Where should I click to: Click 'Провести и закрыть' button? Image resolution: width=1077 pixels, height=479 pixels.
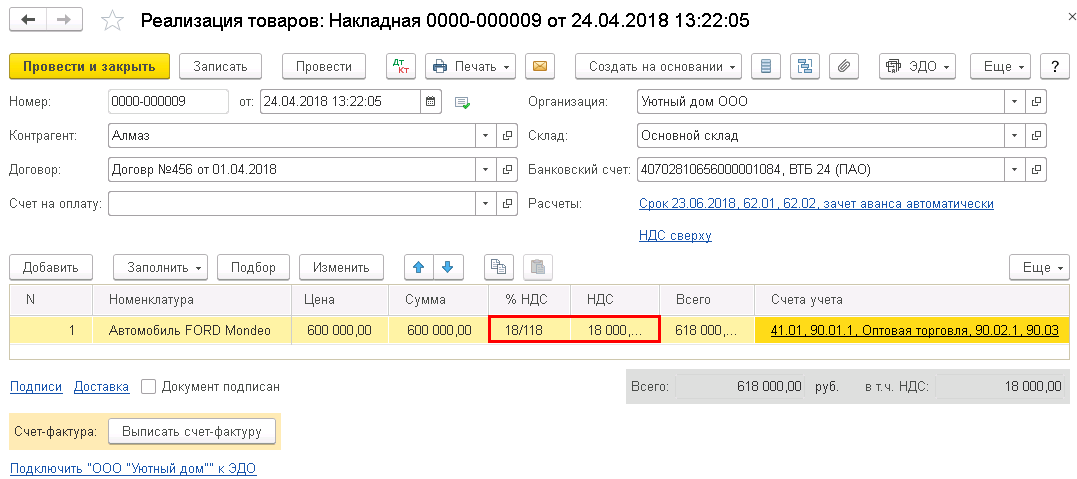(89, 67)
